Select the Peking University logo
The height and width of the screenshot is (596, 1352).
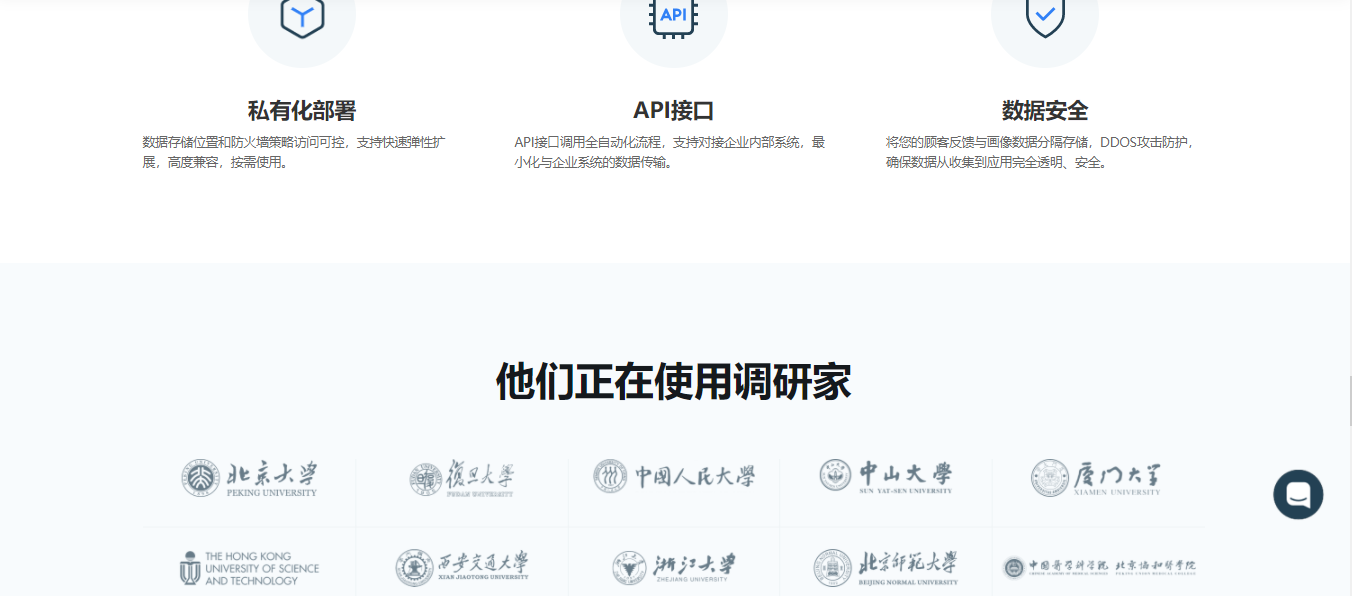click(x=250, y=478)
